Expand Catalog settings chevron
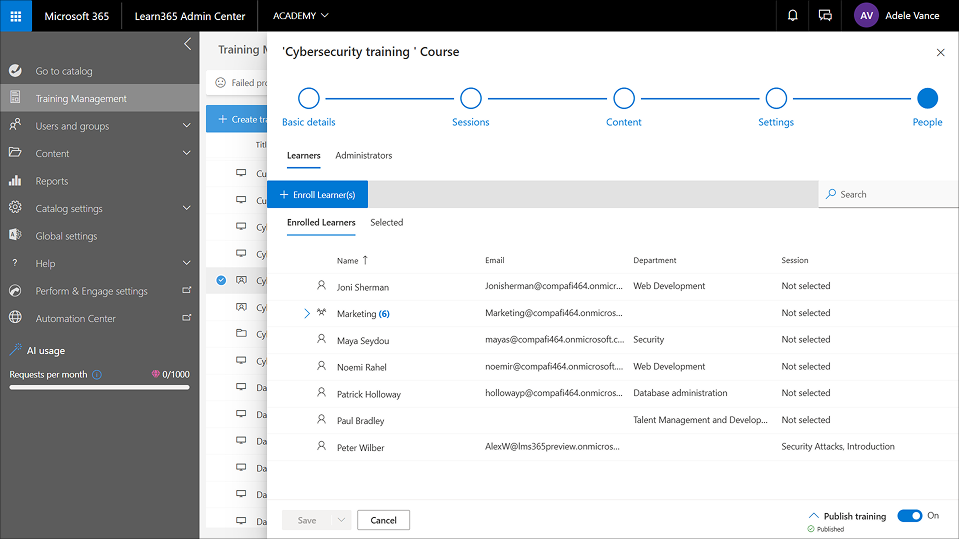 [x=187, y=208]
